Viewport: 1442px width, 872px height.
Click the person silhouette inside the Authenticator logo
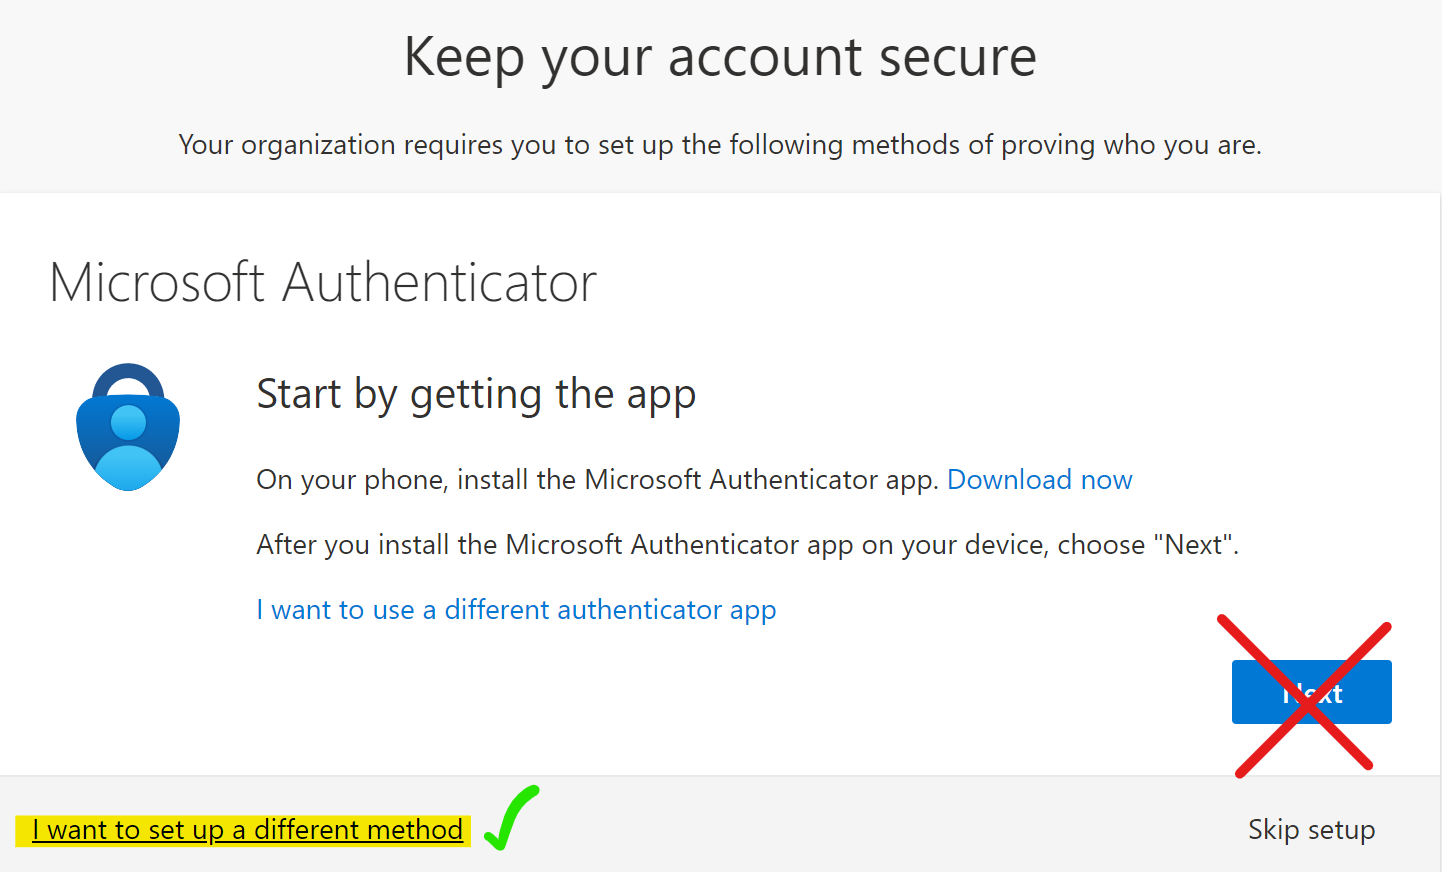point(128,447)
